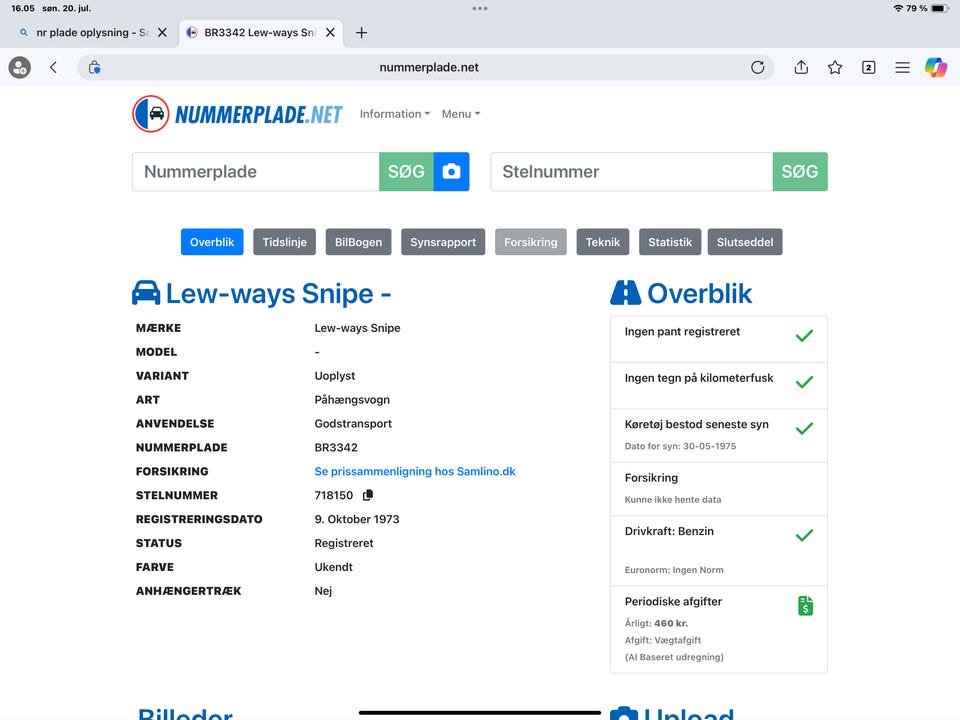960x720 pixels.
Task: Select the Forsikring tab
Action: 531,242
